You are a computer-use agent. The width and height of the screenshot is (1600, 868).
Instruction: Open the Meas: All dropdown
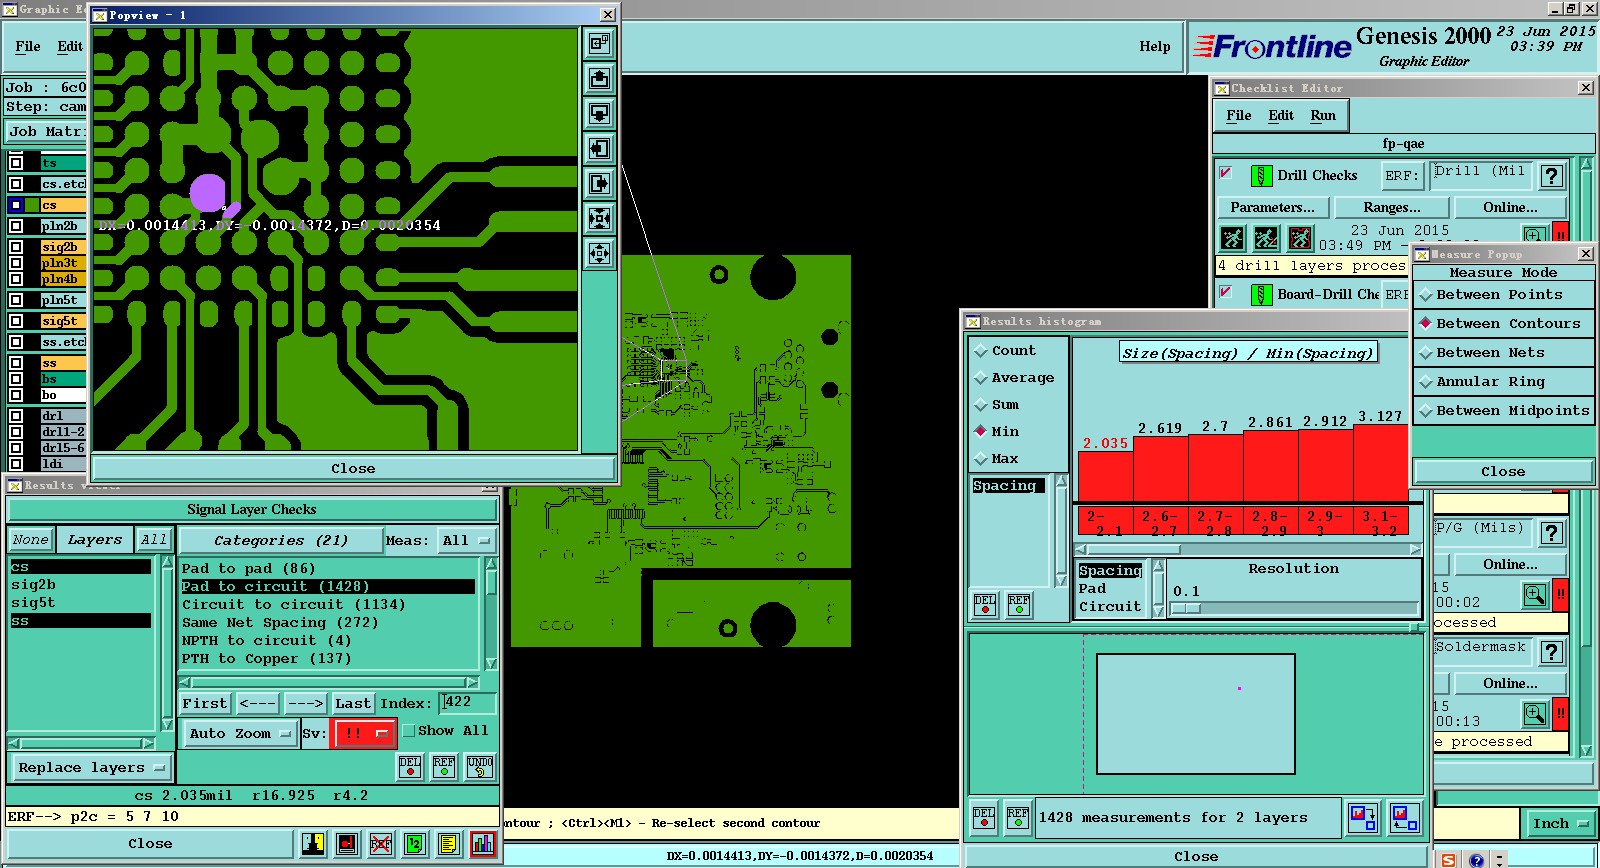pyautogui.click(x=469, y=540)
